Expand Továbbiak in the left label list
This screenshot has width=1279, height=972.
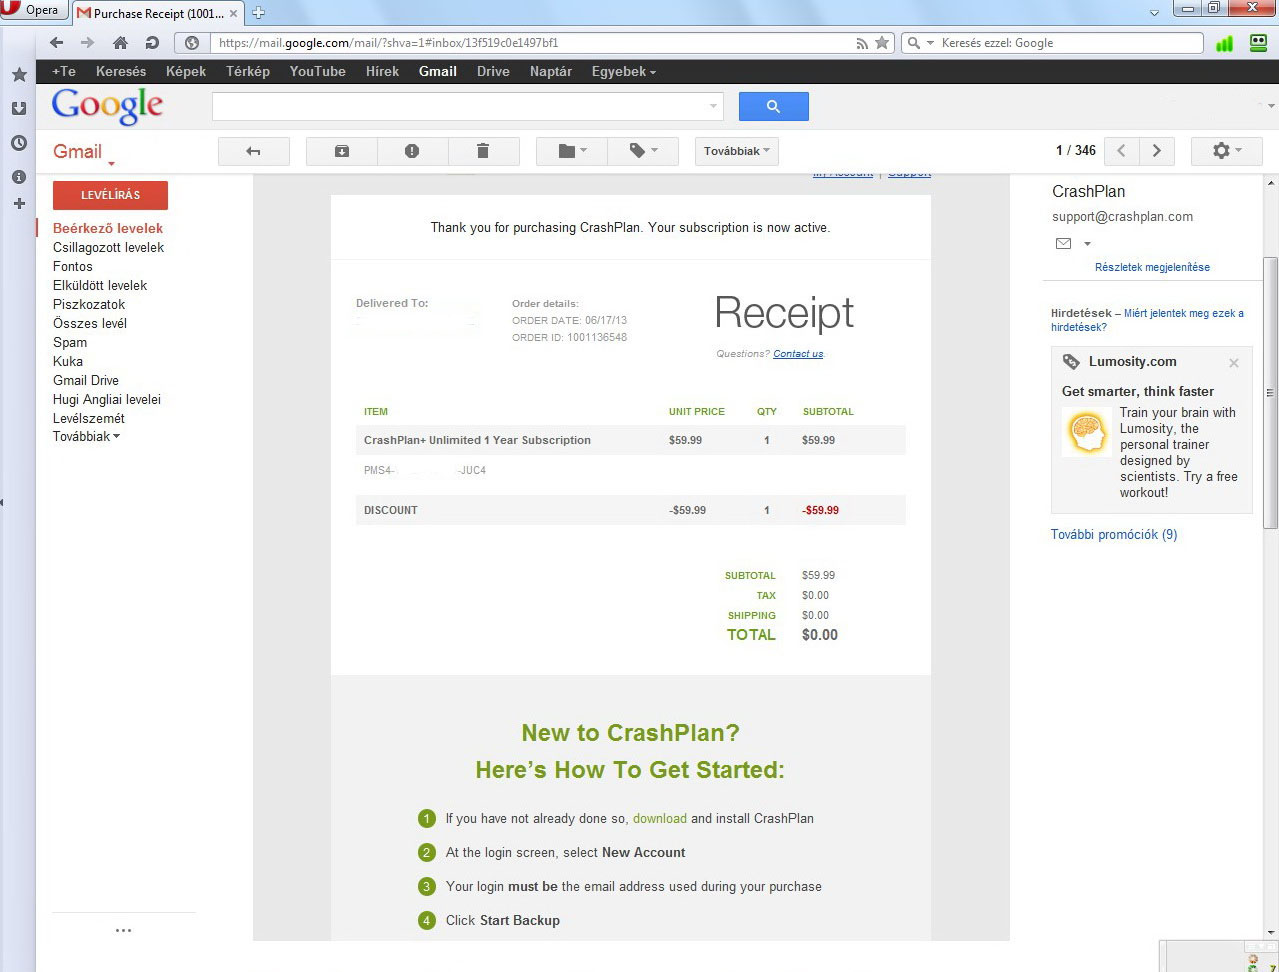(86, 437)
